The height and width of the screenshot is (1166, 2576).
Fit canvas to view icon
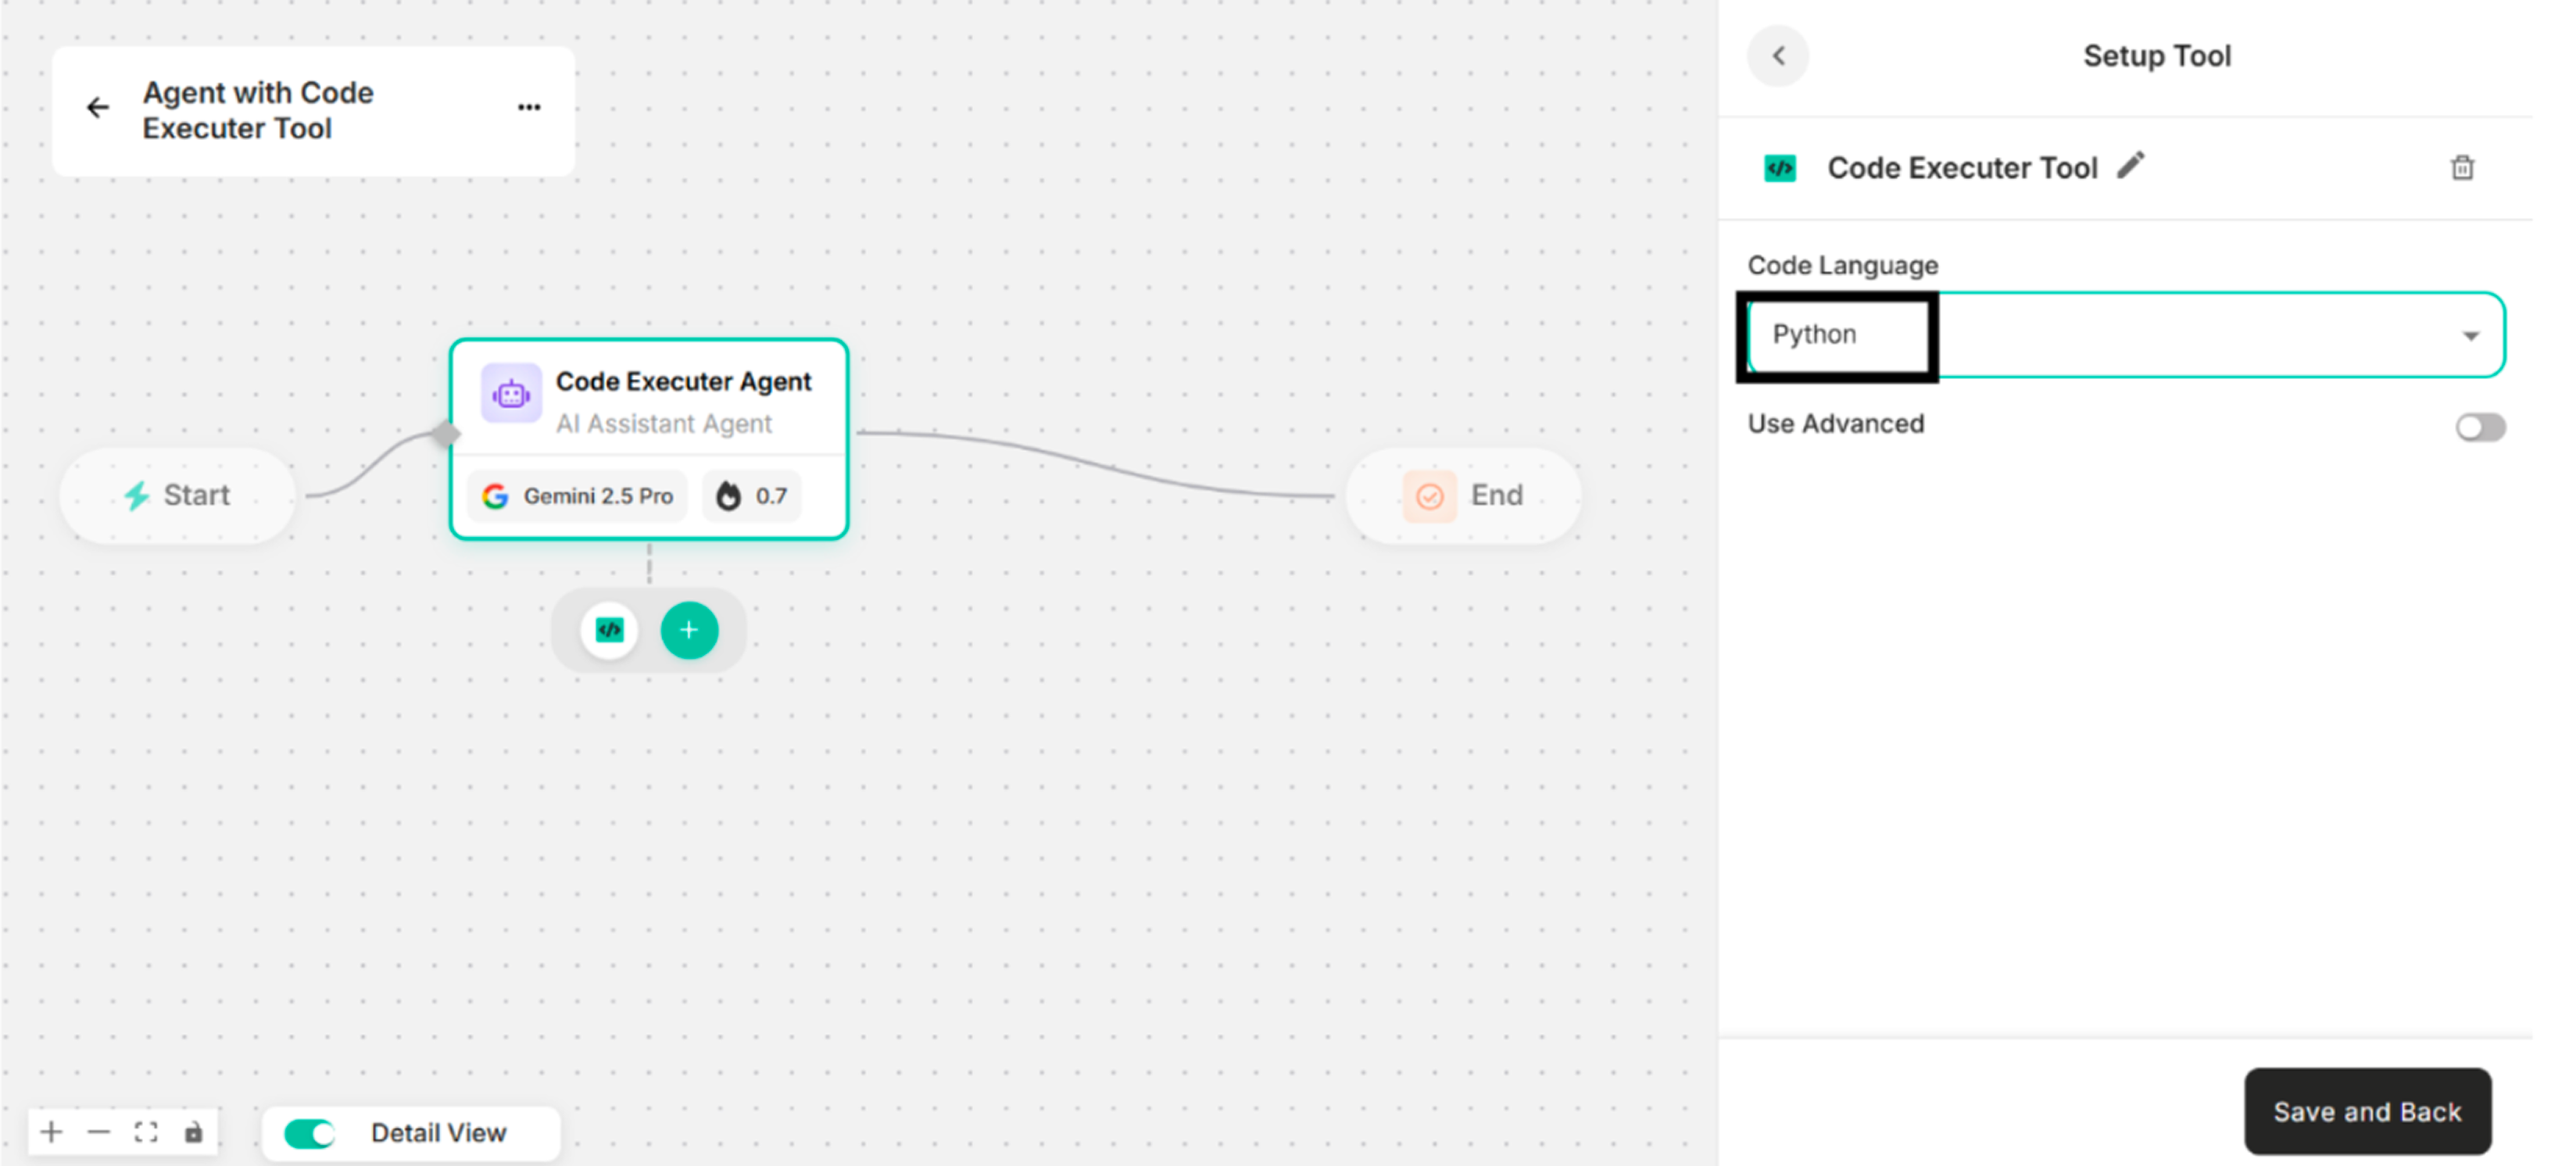(x=146, y=1132)
